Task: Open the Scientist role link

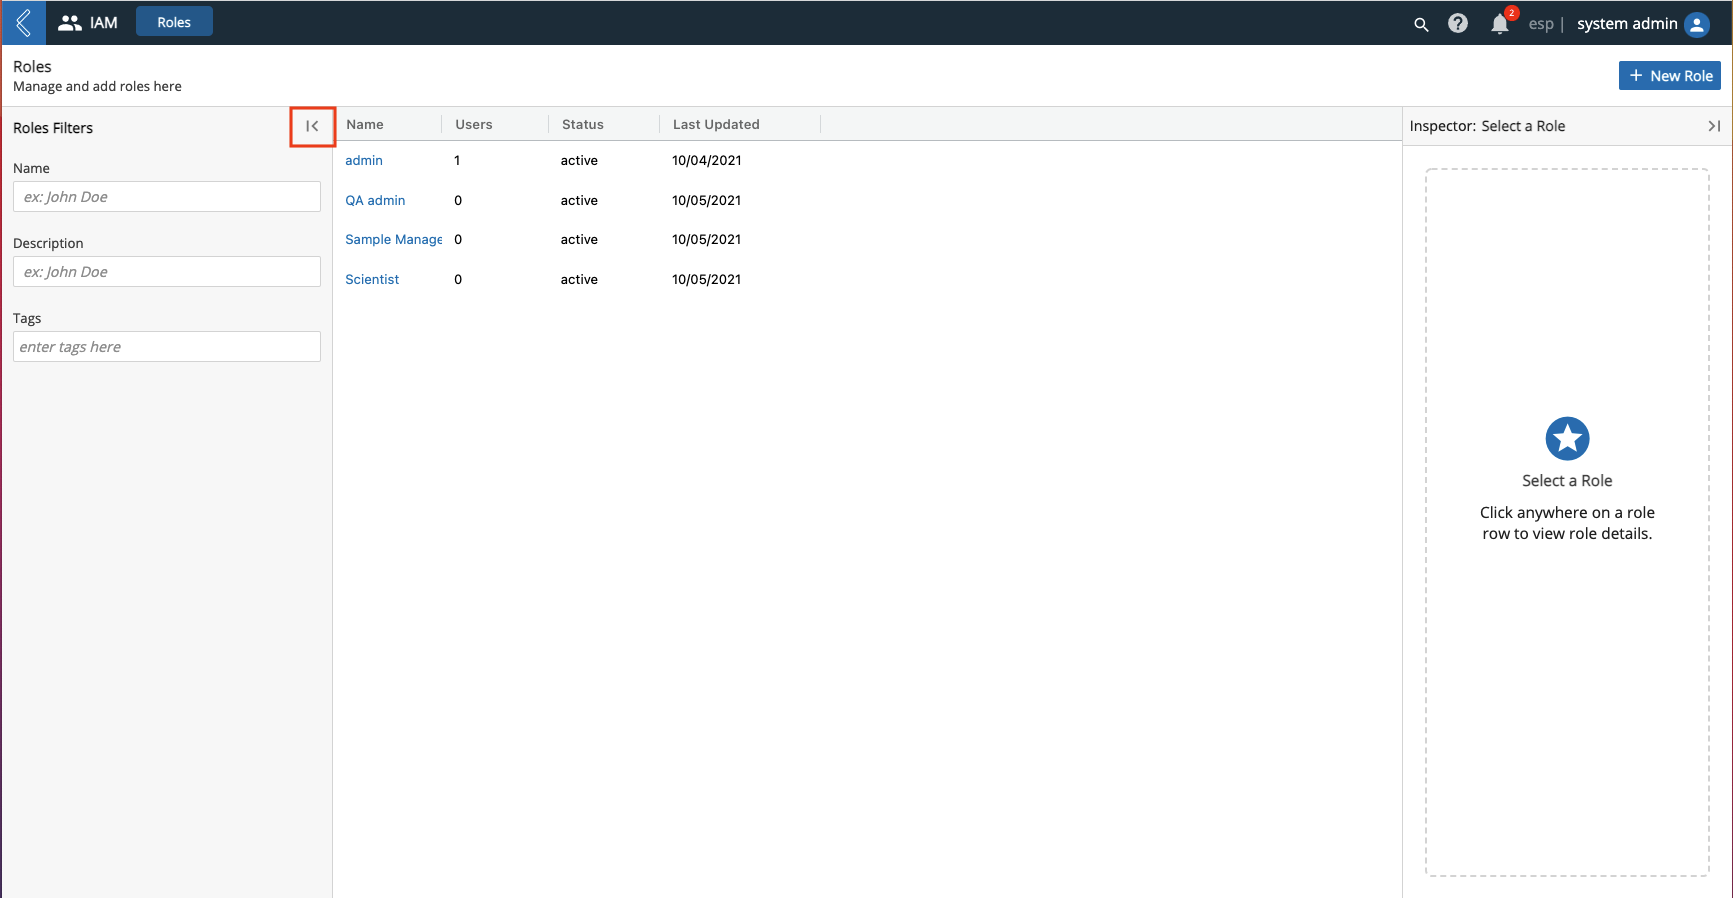Action: coord(372,279)
